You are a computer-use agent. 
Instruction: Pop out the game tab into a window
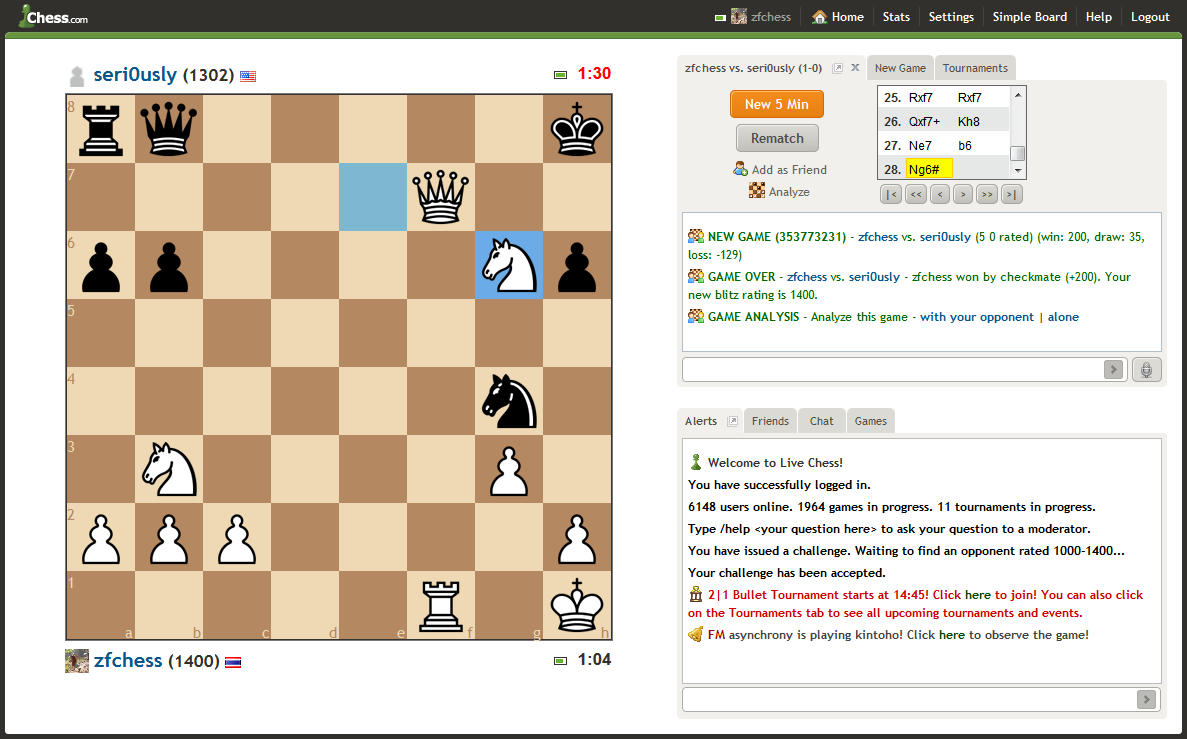(837, 68)
